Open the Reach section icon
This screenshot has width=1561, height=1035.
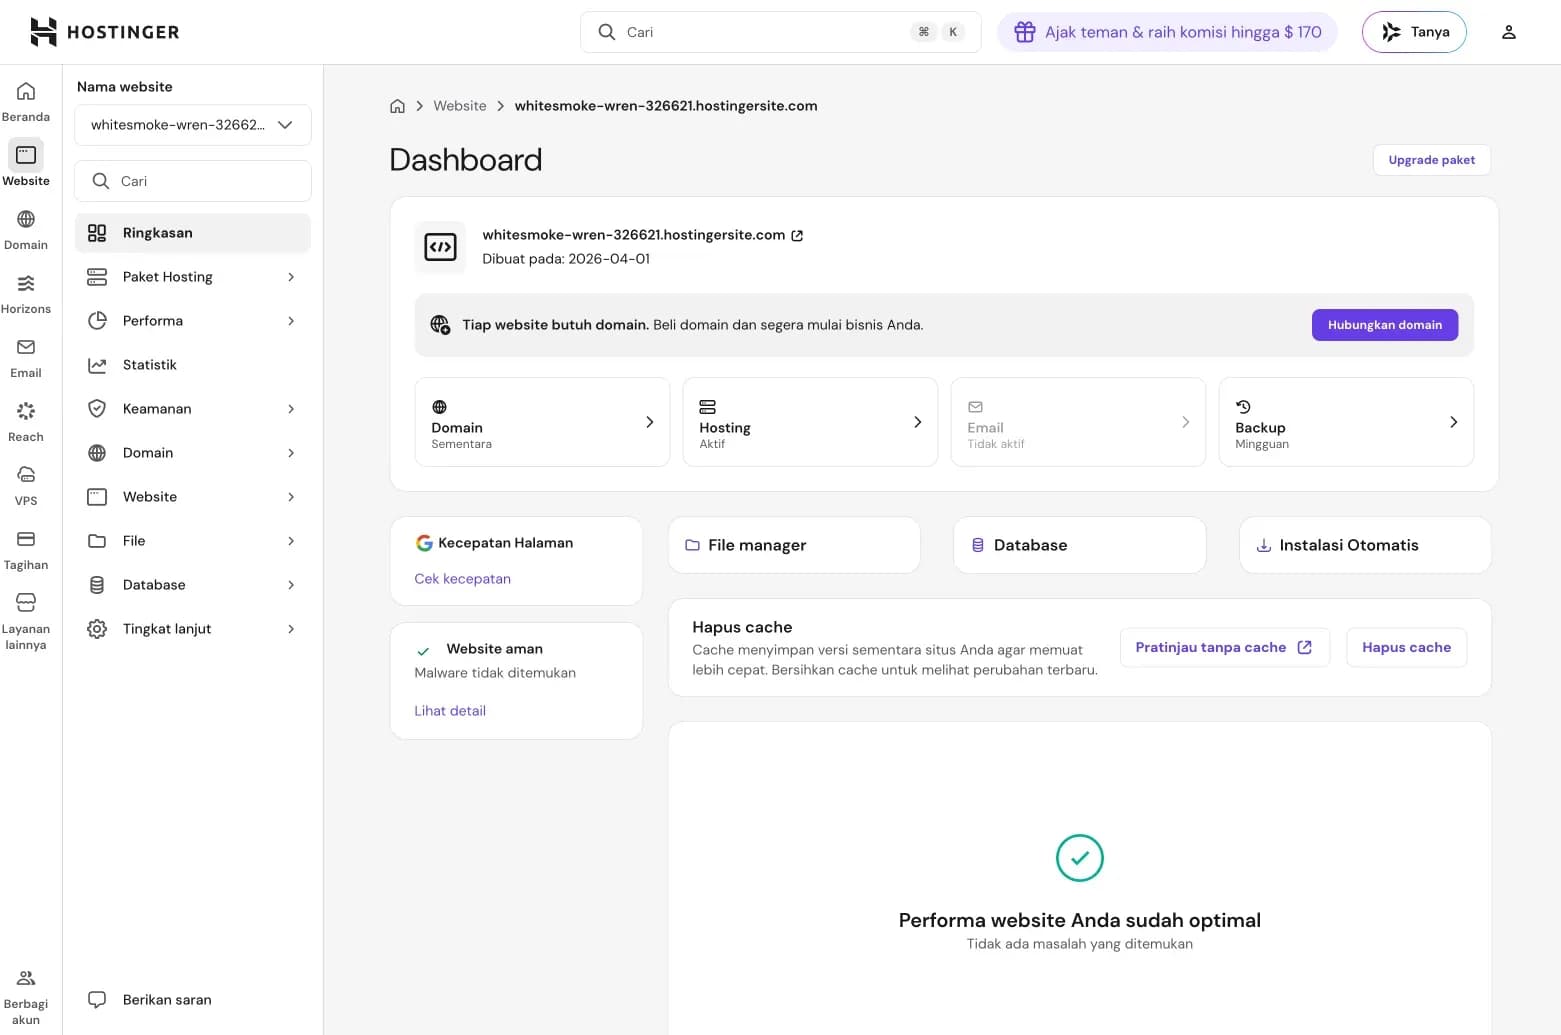coord(26,421)
